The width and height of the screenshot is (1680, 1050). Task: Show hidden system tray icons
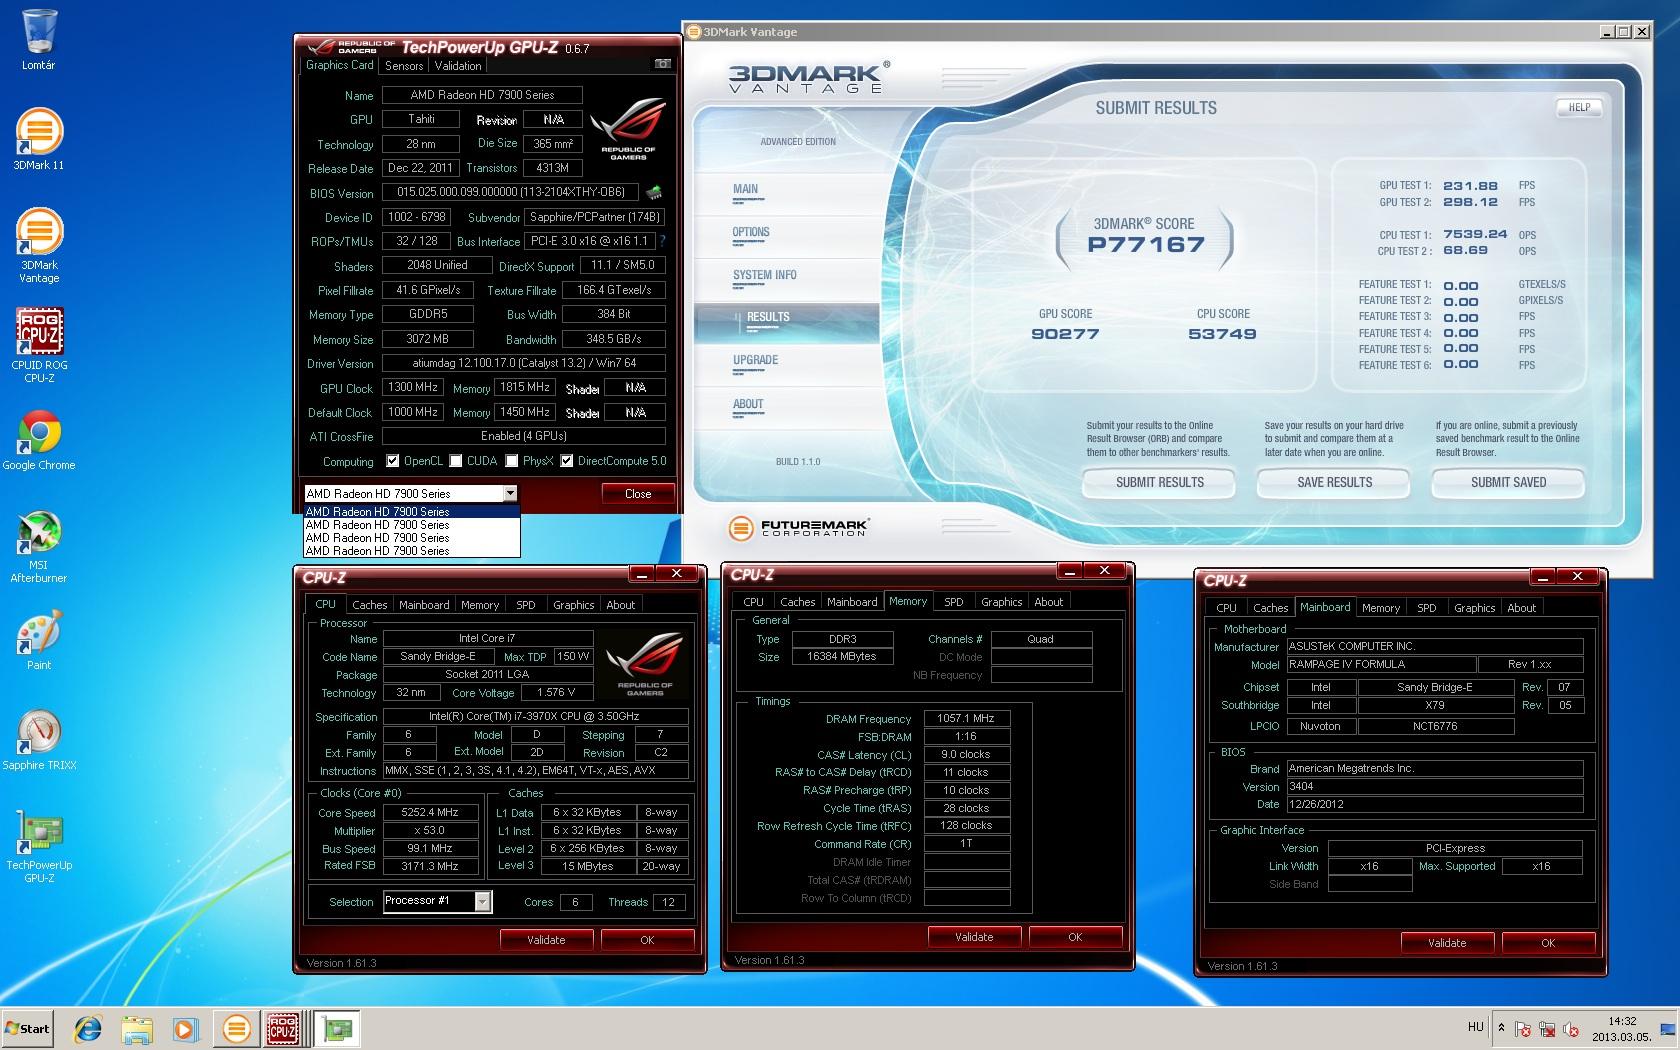point(1500,1027)
